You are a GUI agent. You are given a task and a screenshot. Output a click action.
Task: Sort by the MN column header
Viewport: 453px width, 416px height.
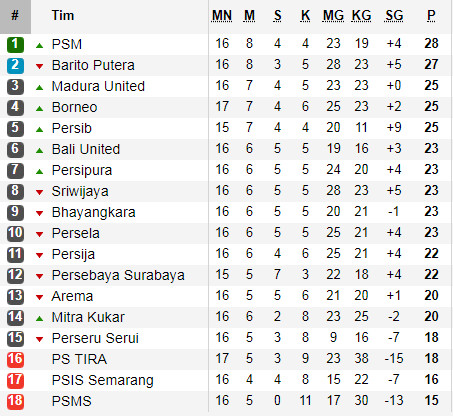coord(222,16)
